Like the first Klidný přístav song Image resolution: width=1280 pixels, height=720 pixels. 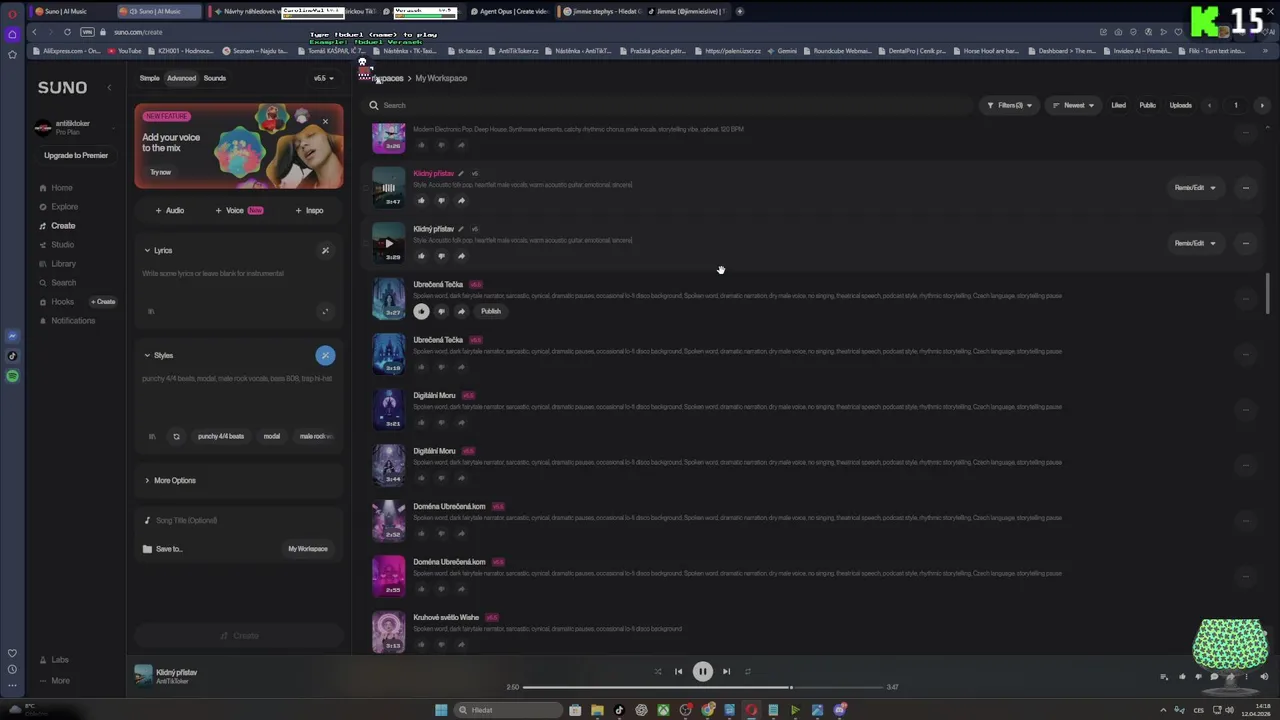click(x=421, y=200)
